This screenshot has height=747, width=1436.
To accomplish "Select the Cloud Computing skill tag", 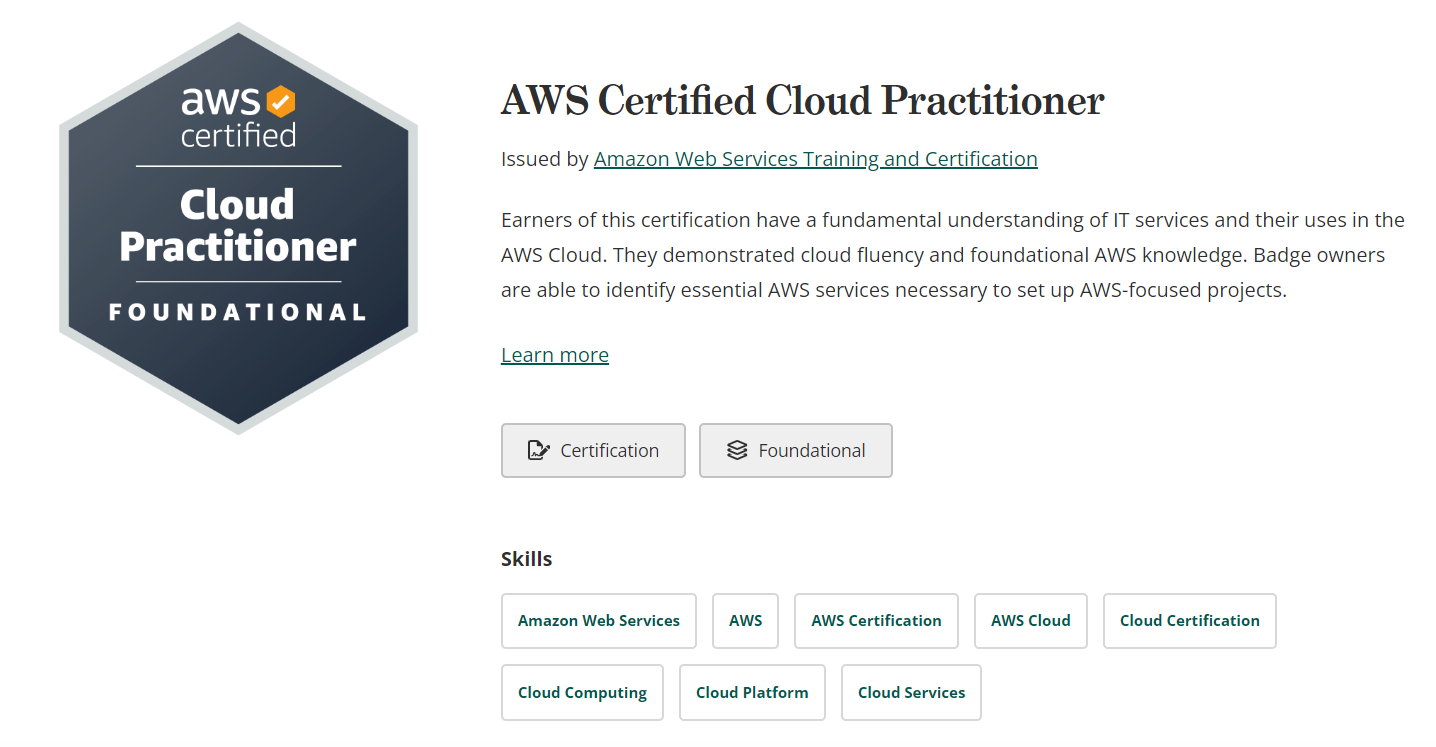I will [582, 692].
